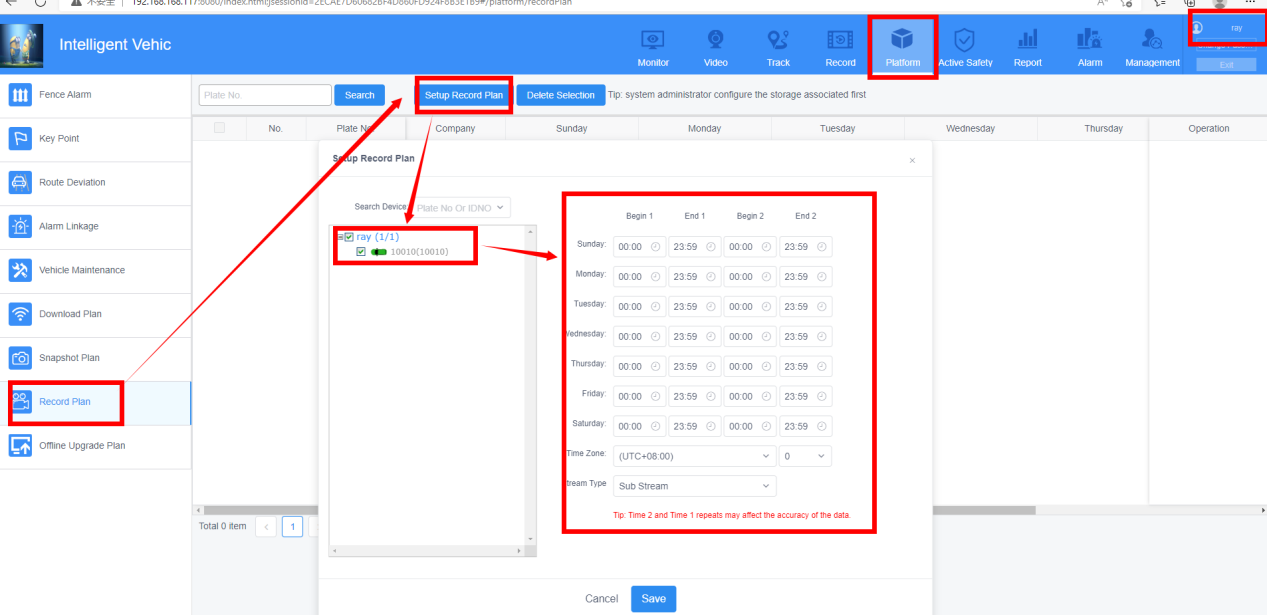Click the Delete Selection button
The width and height of the screenshot is (1267, 615).
(x=561, y=95)
